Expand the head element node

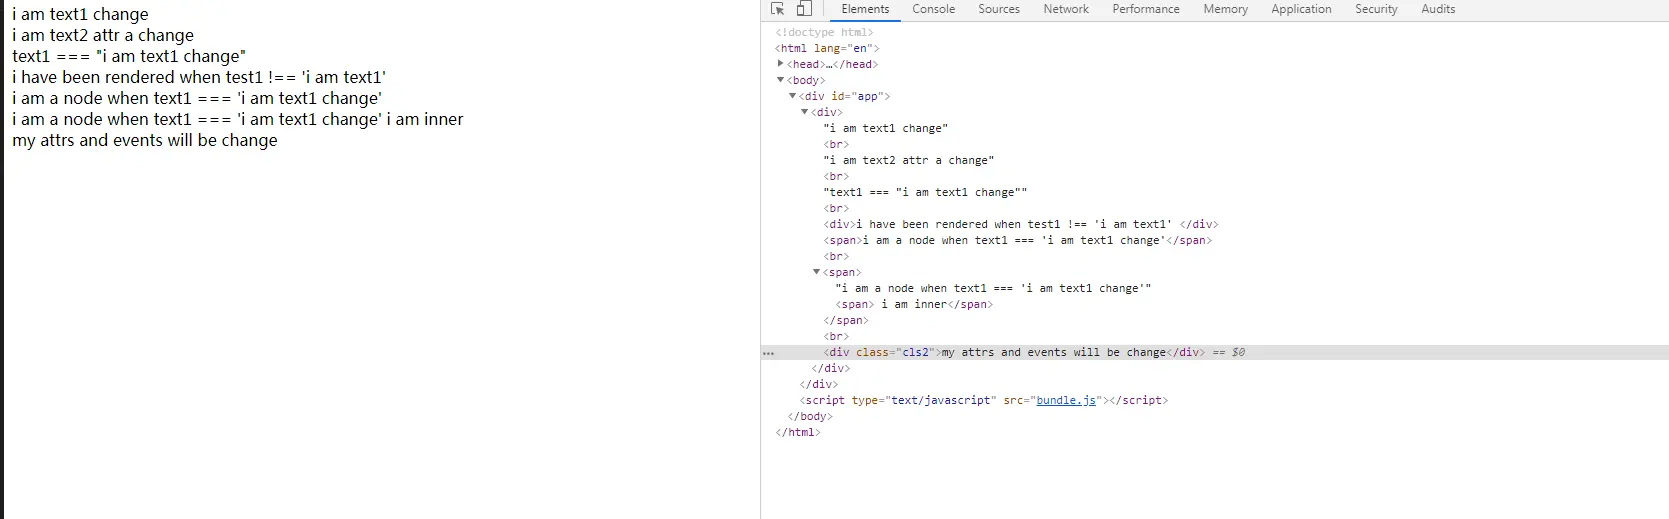point(781,64)
